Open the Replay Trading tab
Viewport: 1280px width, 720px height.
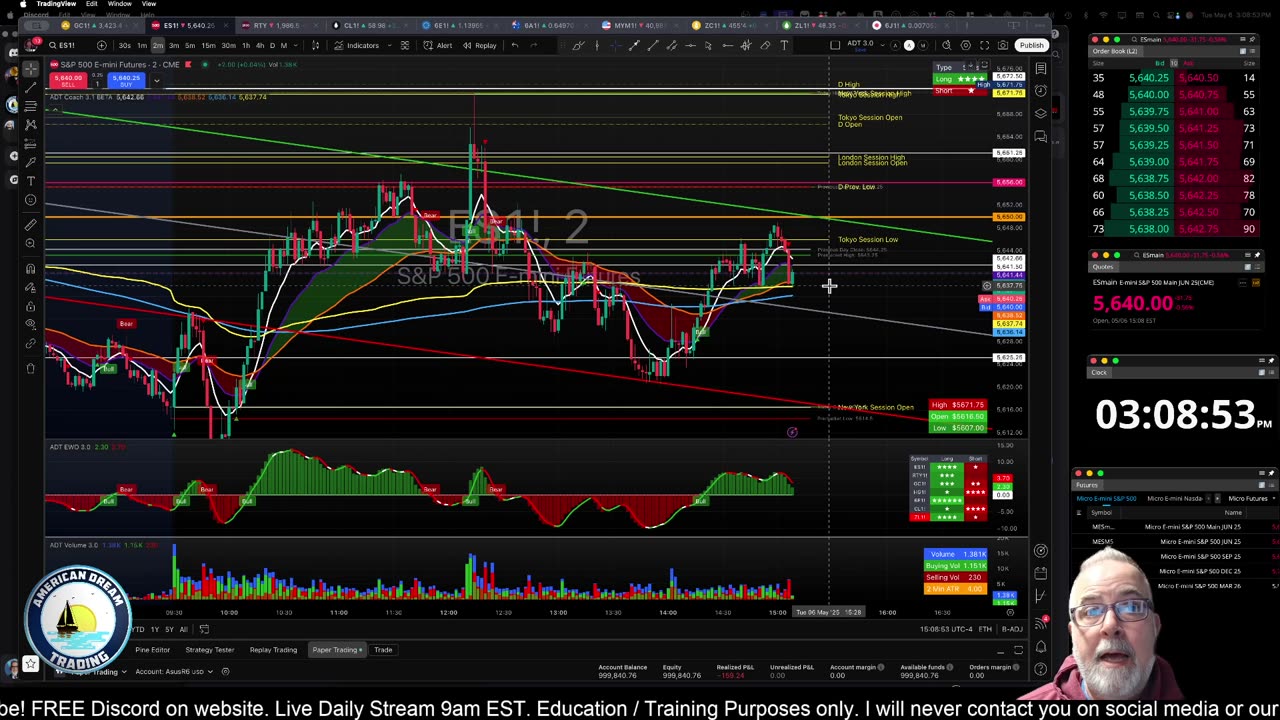[x=273, y=650]
